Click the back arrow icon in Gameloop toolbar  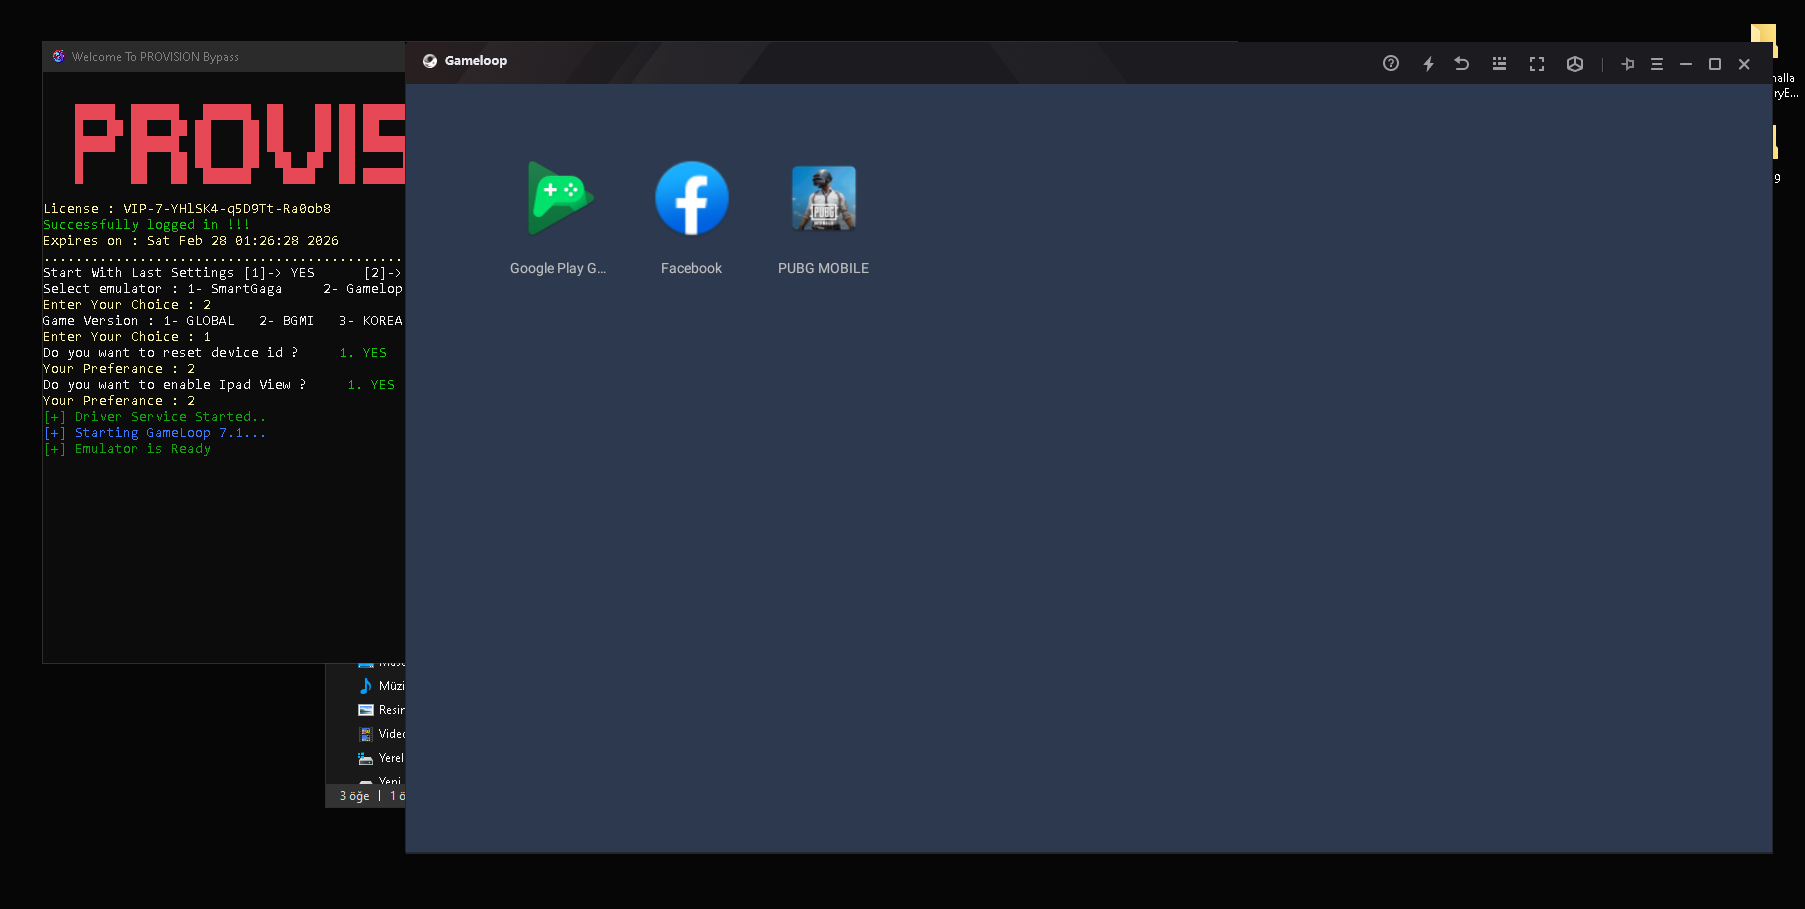click(1461, 63)
